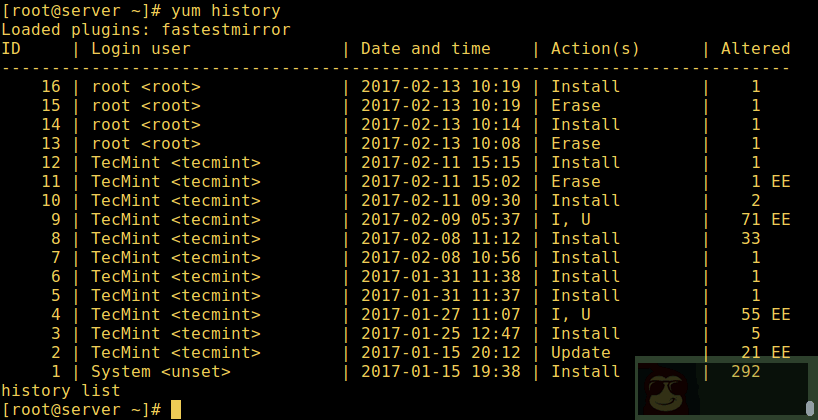Click the 'Erase' action in row 15
This screenshot has height=420, width=818.
tap(575, 106)
